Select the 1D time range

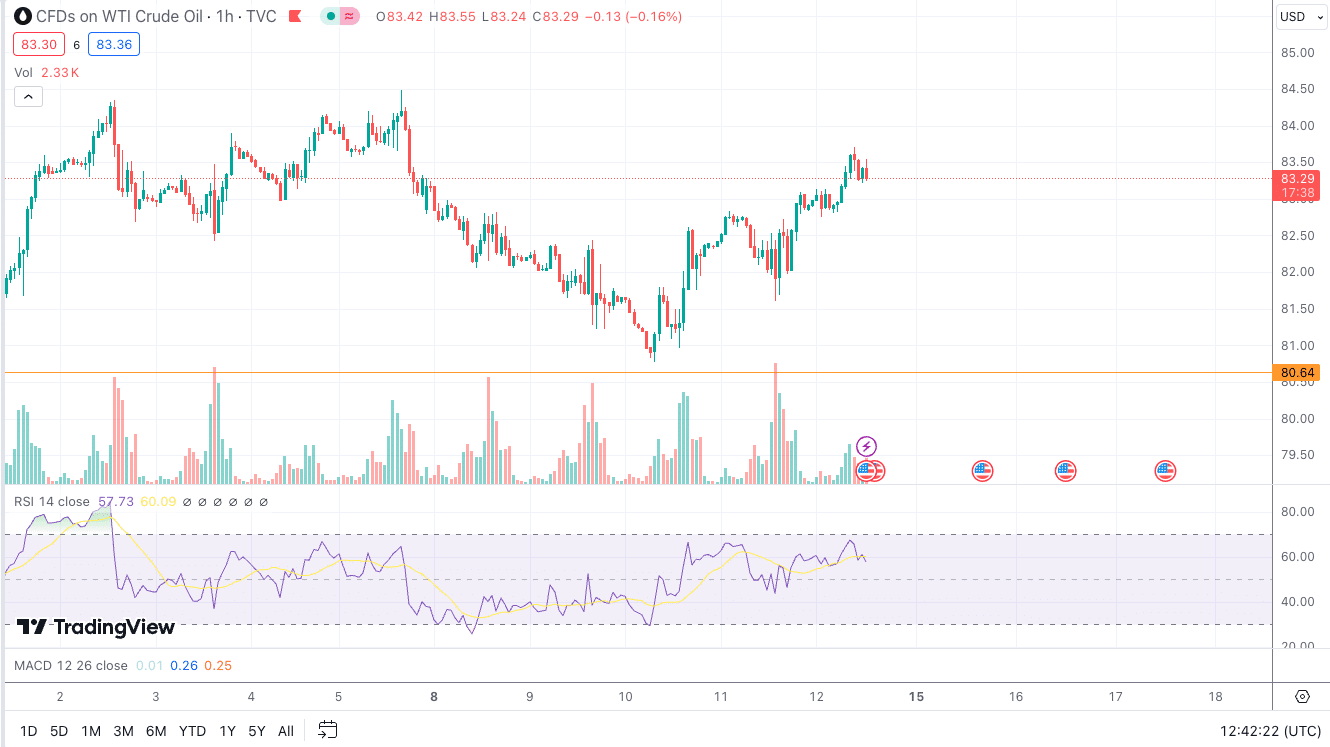[x=28, y=731]
